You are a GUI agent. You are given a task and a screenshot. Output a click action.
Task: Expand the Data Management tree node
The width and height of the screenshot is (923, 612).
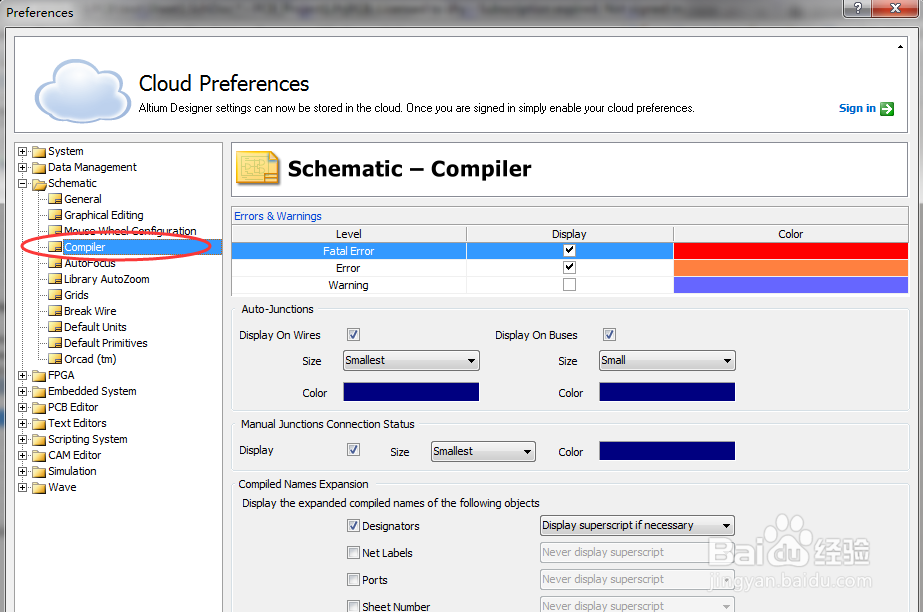(x=22, y=168)
